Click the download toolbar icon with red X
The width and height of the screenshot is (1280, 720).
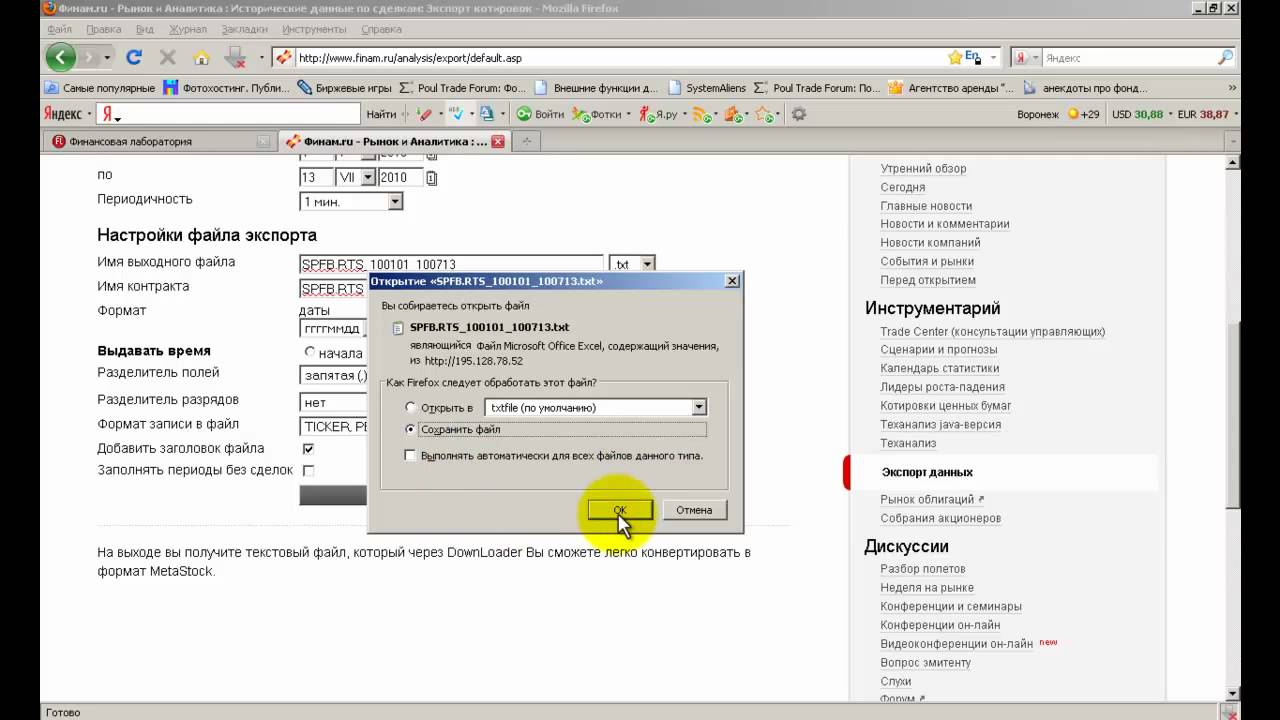pyautogui.click(x=236, y=58)
